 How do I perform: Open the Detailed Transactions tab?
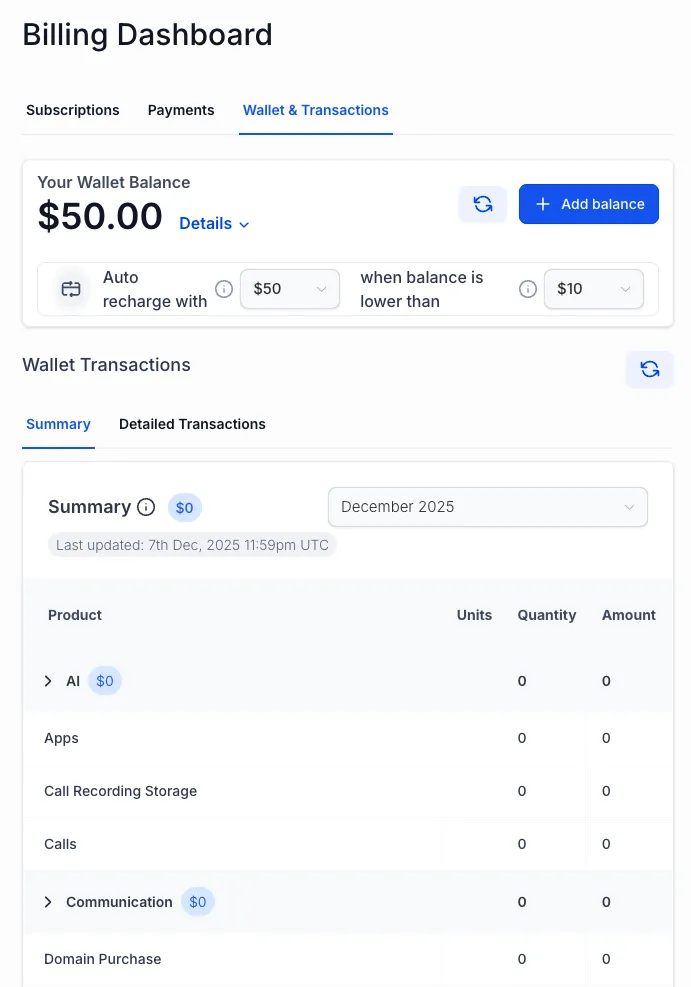(x=192, y=424)
